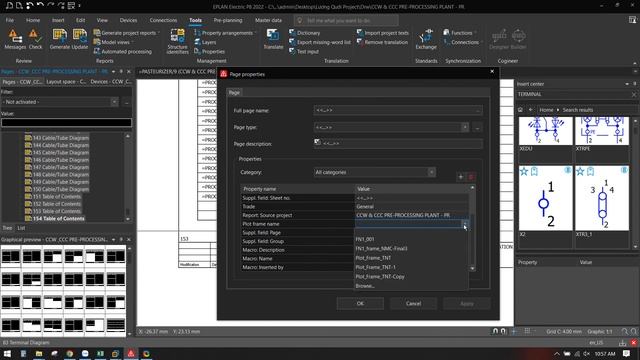Expand Generate project reports dropdown
This screenshot has width=640, height=360.
coord(159,33)
